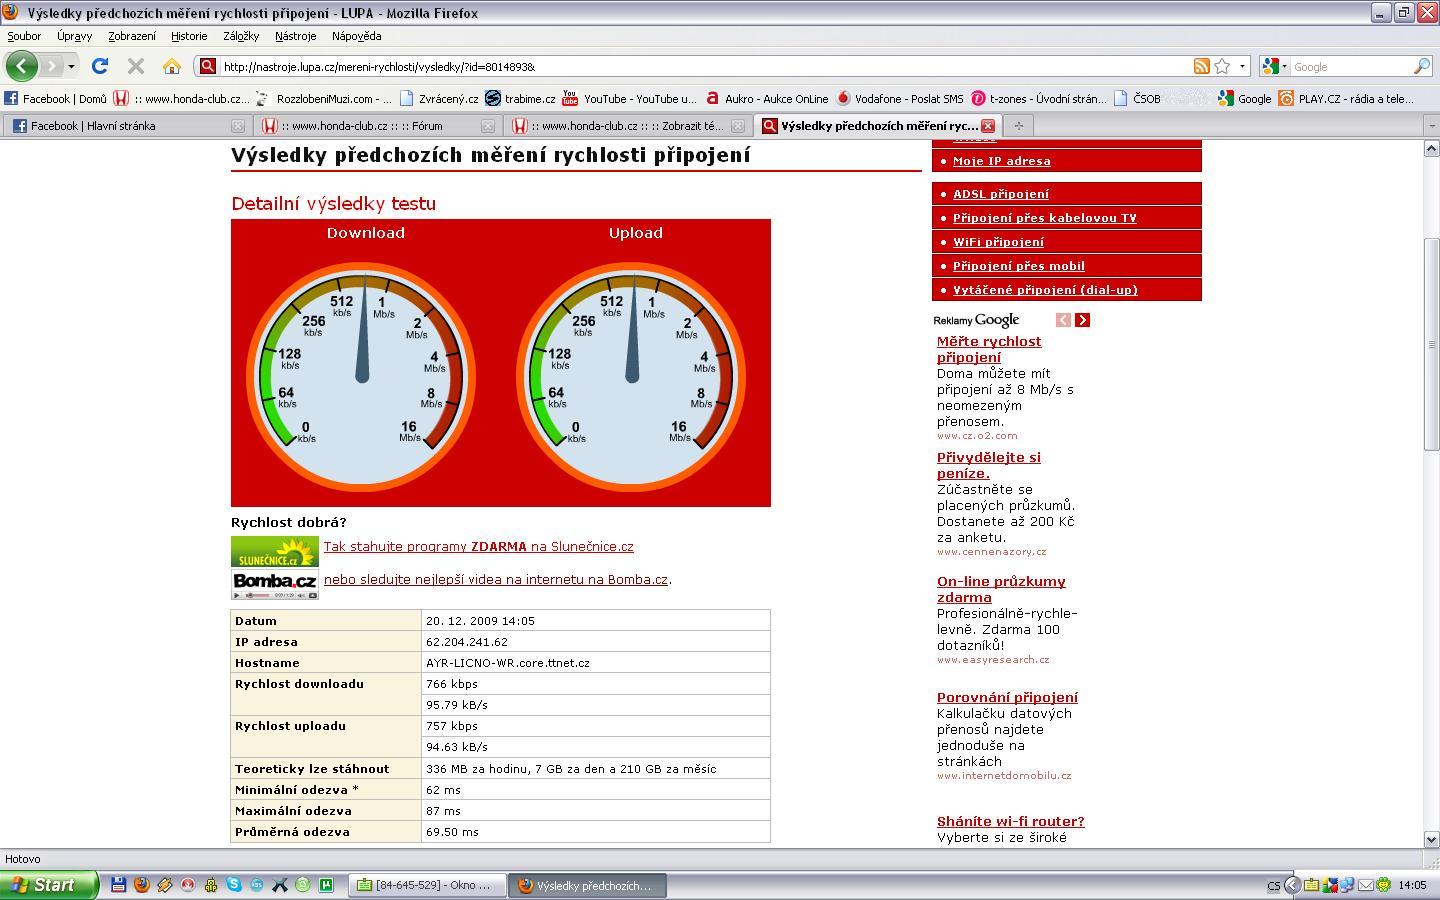Expand the navigation history dropdown arrow
The width and height of the screenshot is (1440, 900).
click(71, 66)
